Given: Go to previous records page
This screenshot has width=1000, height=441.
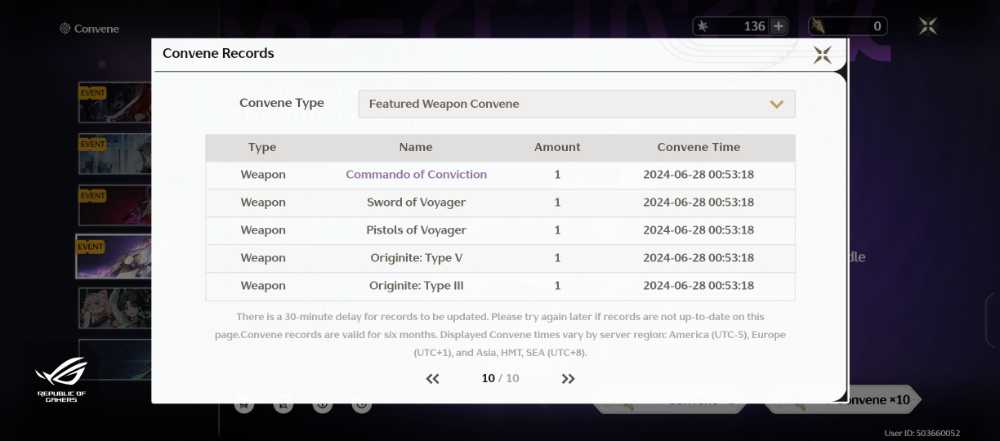Looking at the screenshot, I should pyautogui.click(x=432, y=378).
